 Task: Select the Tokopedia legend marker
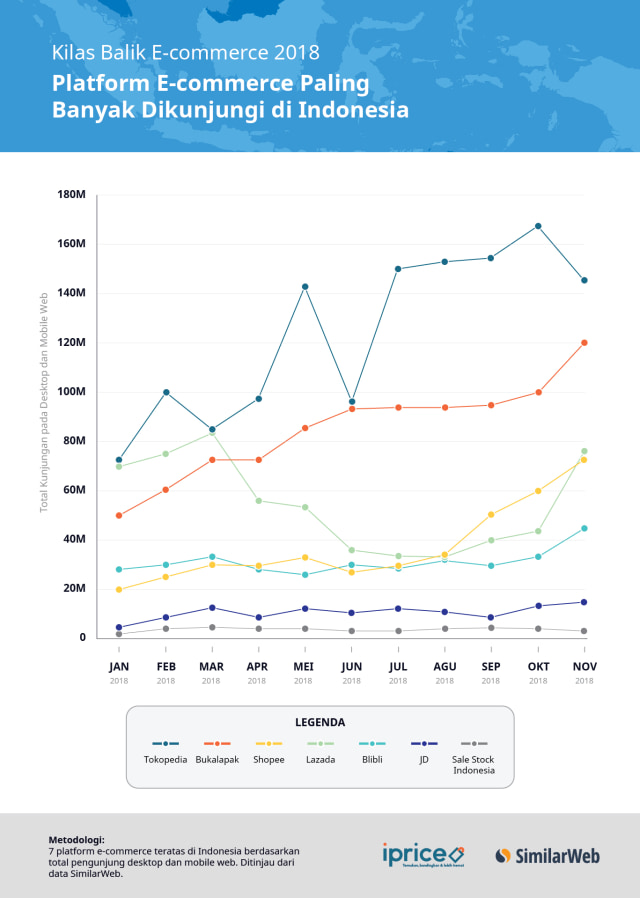pyautogui.click(x=165, y=743)
